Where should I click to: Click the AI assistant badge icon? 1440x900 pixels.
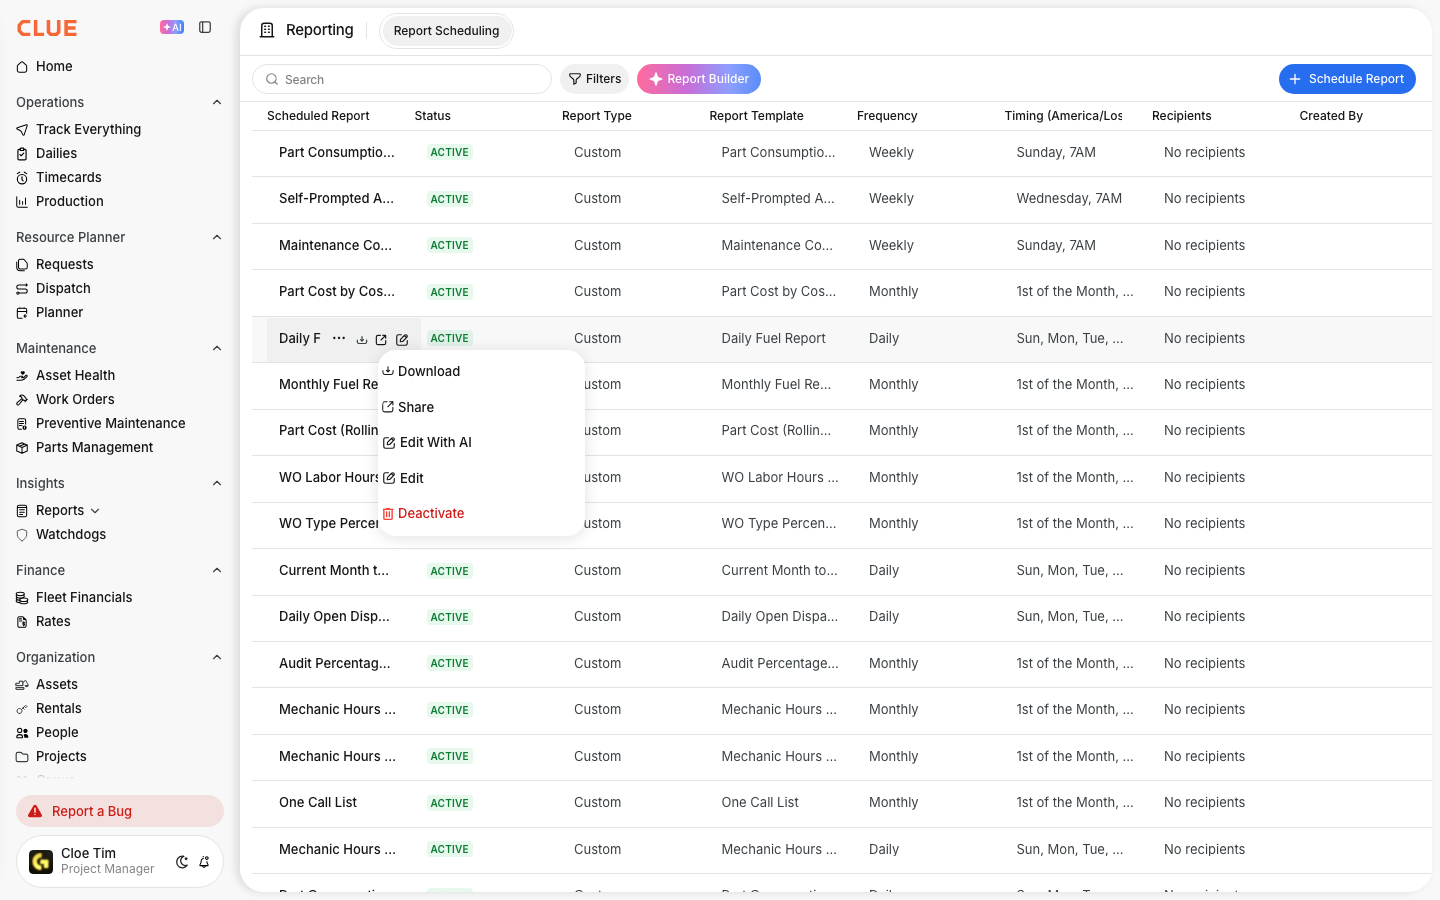(x=172, y=27)
